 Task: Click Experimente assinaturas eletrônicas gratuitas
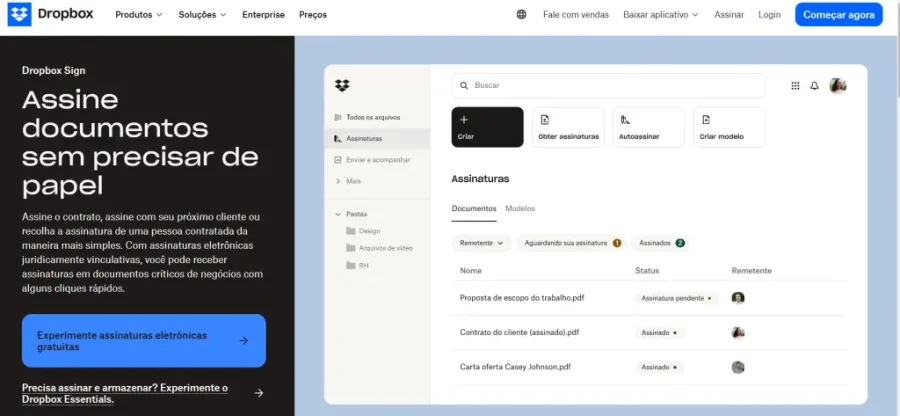(143, 341)
